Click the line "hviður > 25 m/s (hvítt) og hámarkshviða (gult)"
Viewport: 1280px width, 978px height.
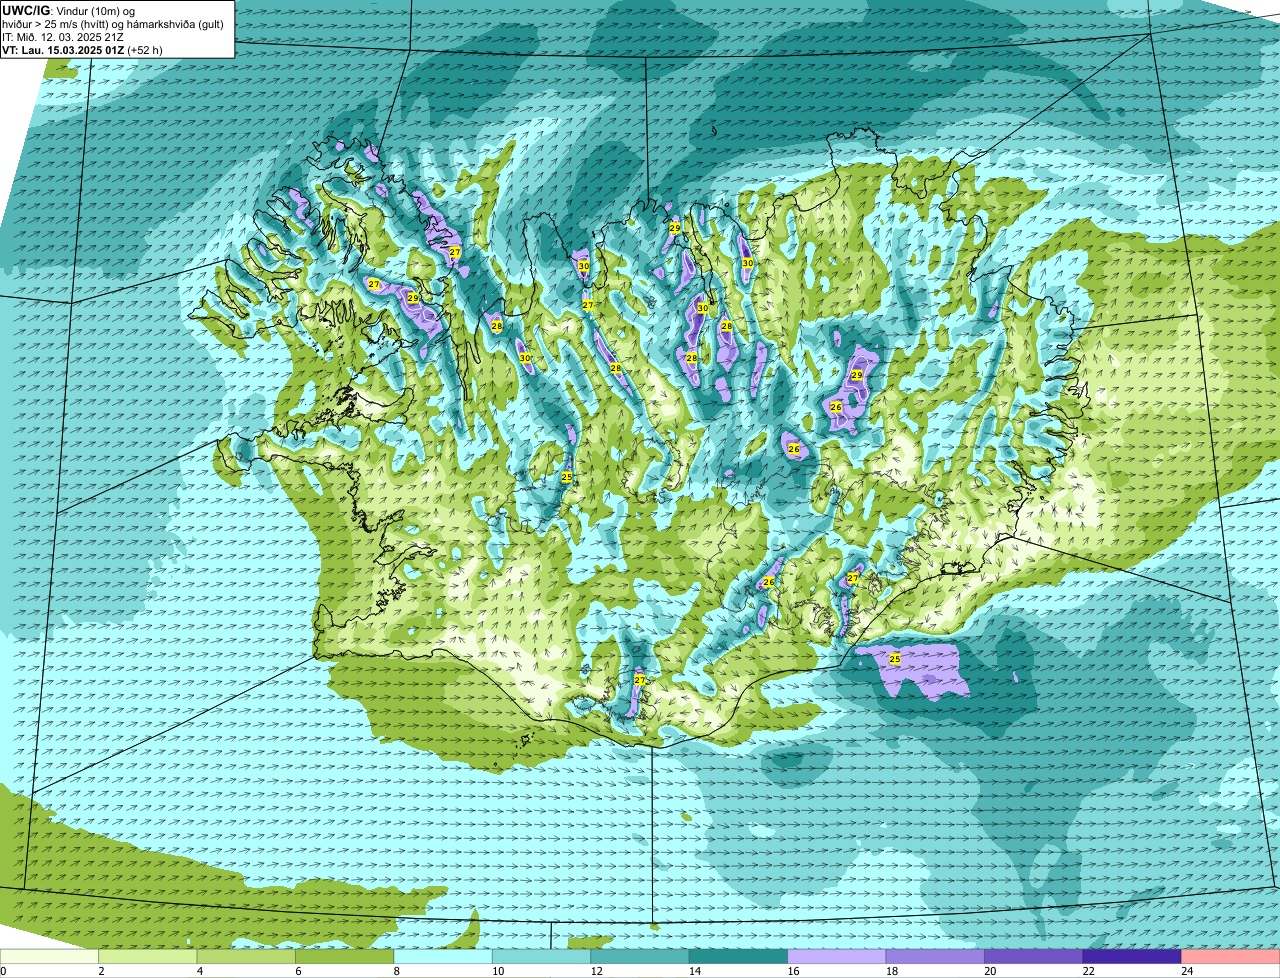point(113,24)
